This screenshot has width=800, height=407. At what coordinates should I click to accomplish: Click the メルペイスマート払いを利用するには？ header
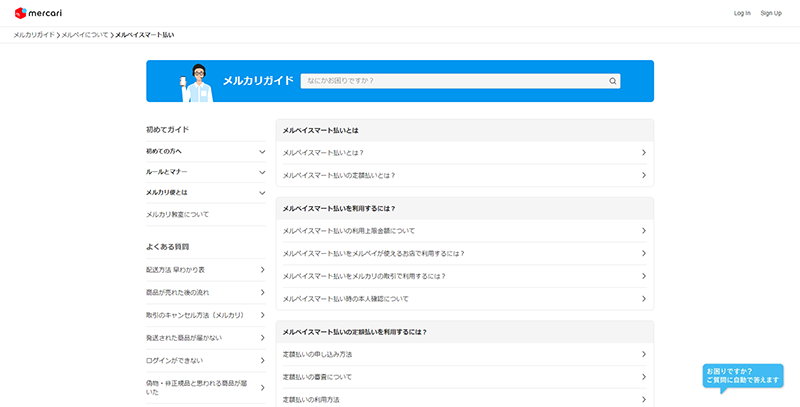pyautogui.click(x=465, y=209)
